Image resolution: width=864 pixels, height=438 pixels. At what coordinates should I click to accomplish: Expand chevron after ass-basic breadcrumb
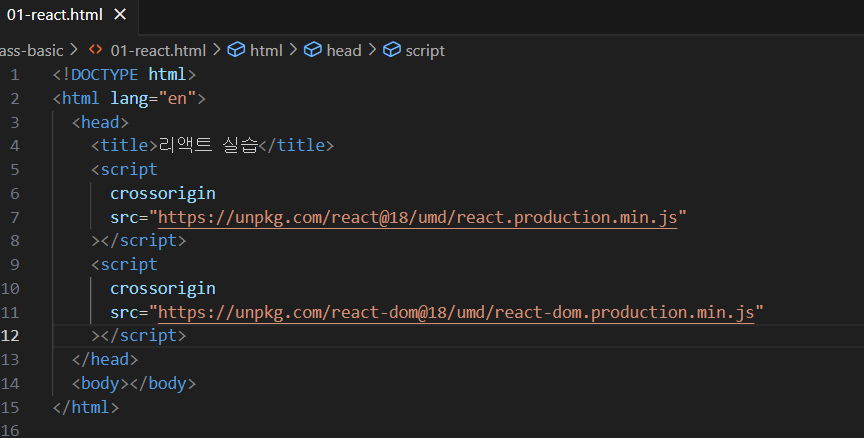pos(74,50)
